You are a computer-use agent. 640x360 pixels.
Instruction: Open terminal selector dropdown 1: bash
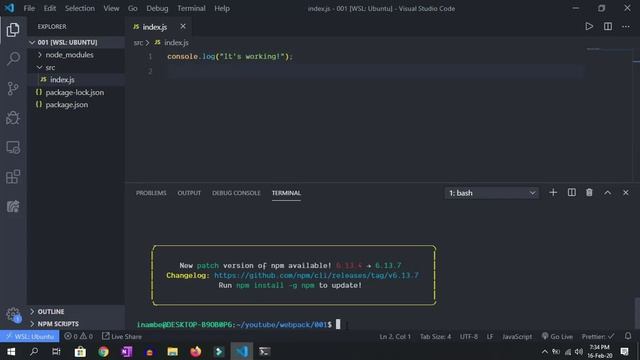[491, 193]
